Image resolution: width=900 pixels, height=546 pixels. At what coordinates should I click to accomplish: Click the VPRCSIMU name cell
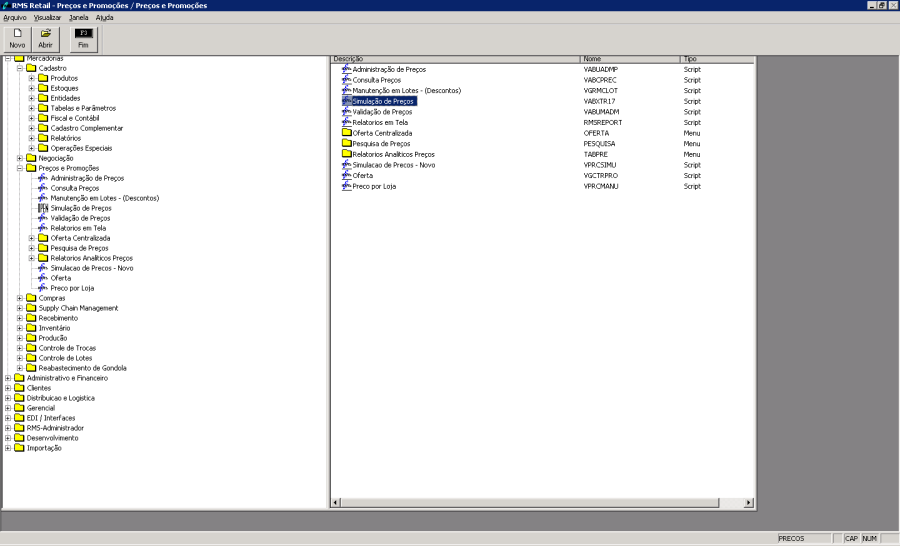[600, 165]
